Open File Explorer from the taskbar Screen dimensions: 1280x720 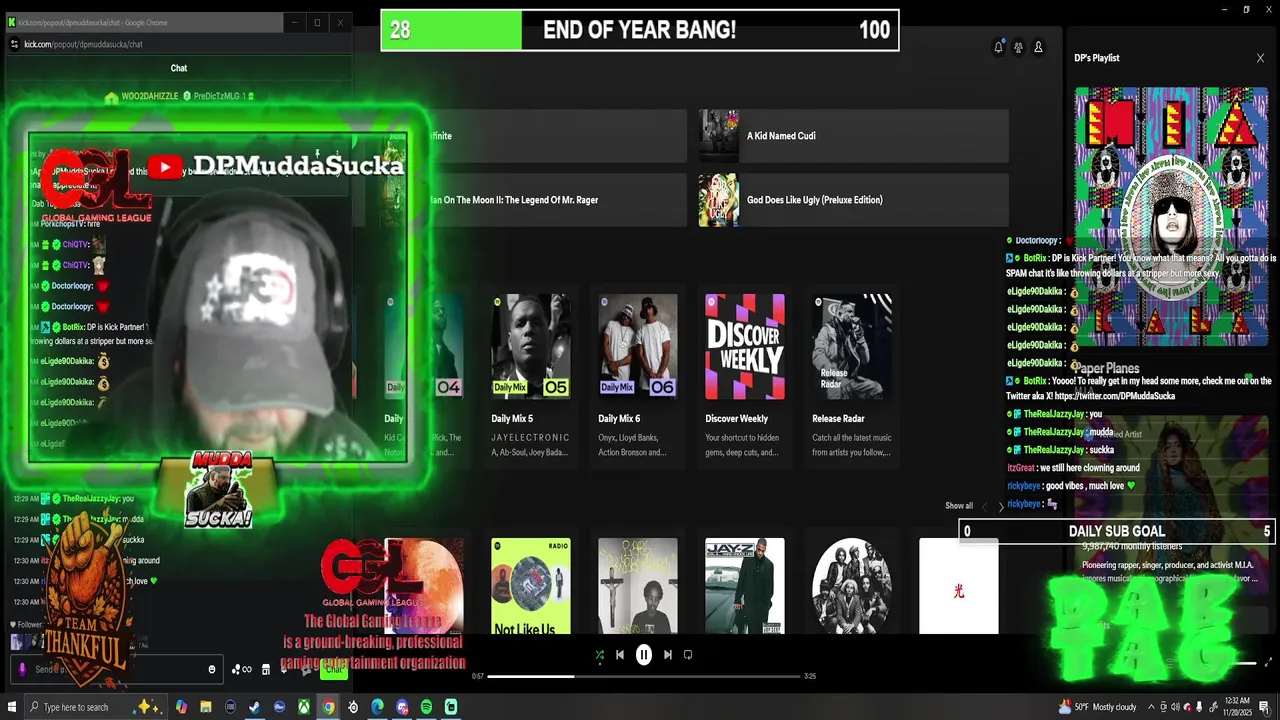[205, 707]
